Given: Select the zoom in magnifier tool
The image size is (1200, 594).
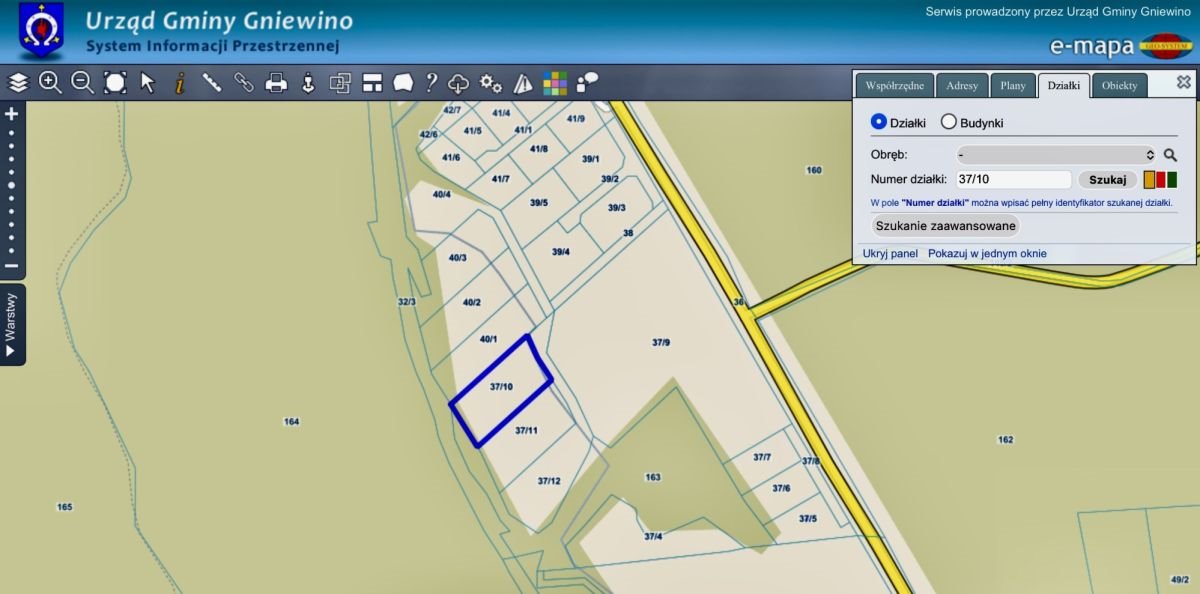Looking at the screenshot, I should click(x=50, y=83).
